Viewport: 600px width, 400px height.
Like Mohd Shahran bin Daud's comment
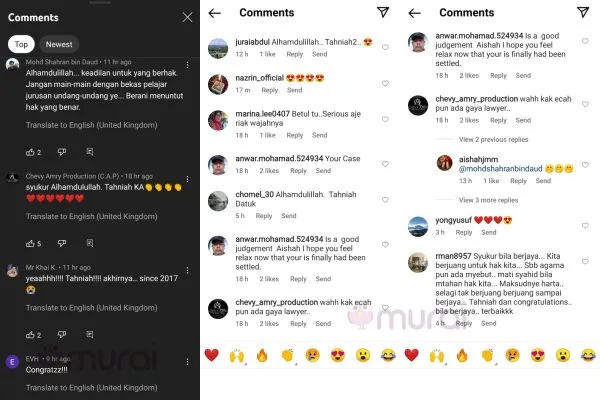tap(30, 152)
